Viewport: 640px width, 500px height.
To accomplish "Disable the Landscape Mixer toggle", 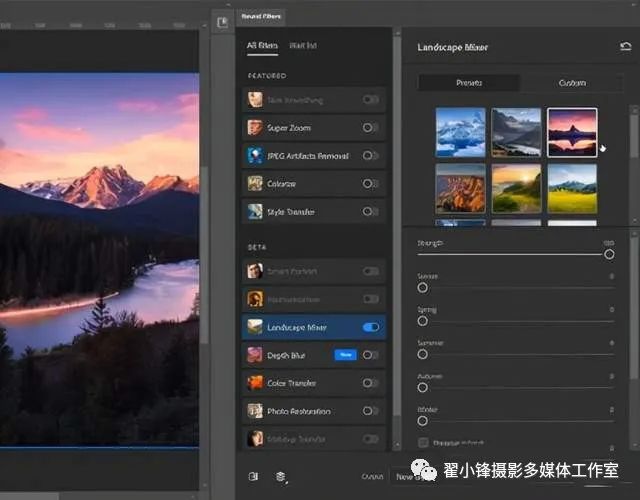I will [371, 327].
